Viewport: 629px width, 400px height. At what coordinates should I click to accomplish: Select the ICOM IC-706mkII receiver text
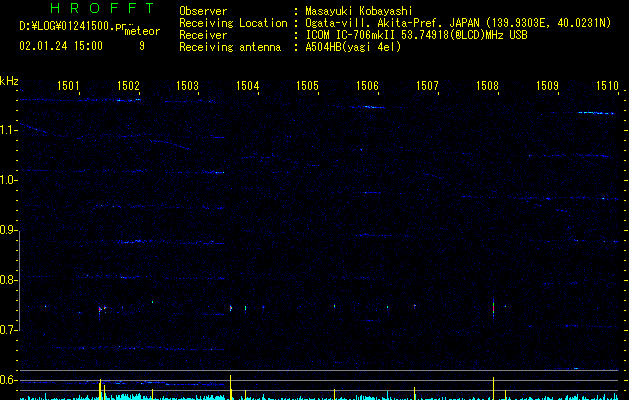pos(416,35)
